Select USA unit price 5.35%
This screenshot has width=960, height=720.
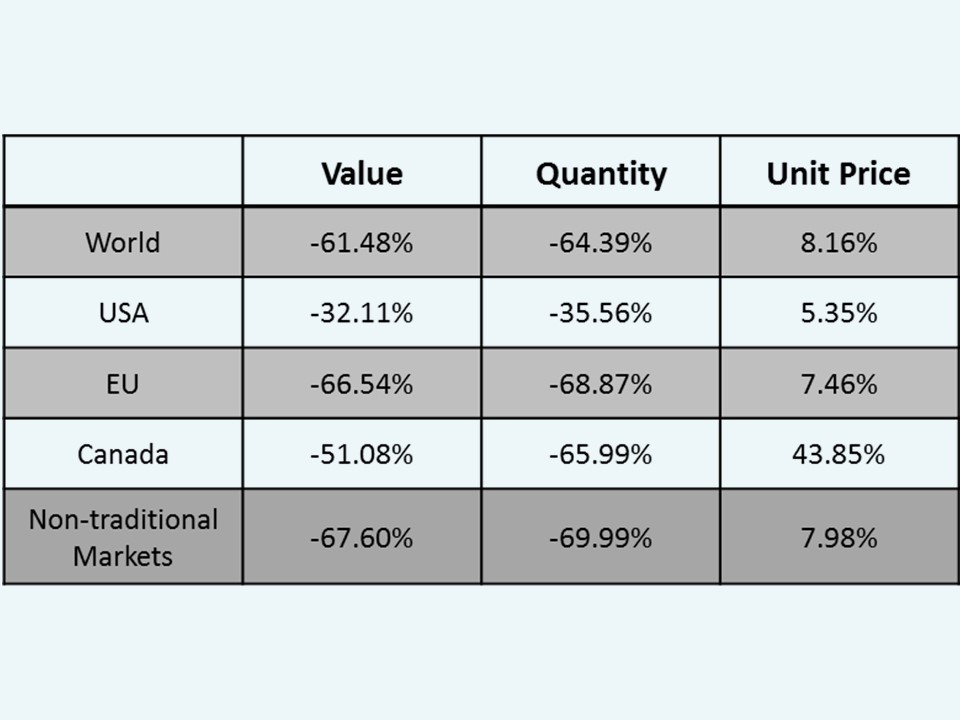(x=838, y=313)
